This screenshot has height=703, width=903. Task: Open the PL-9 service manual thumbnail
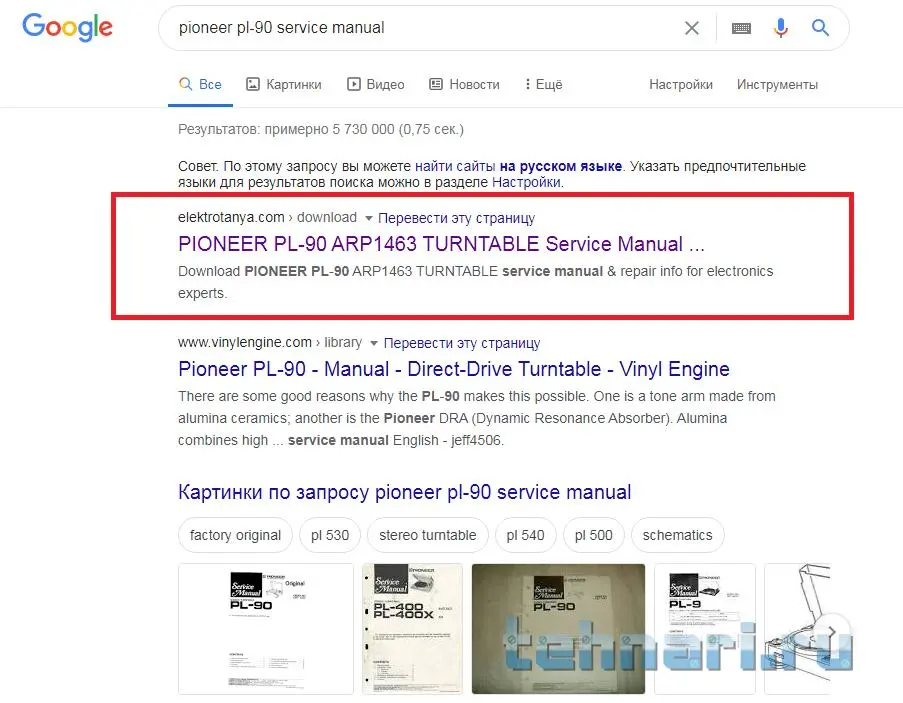point(704,629)
